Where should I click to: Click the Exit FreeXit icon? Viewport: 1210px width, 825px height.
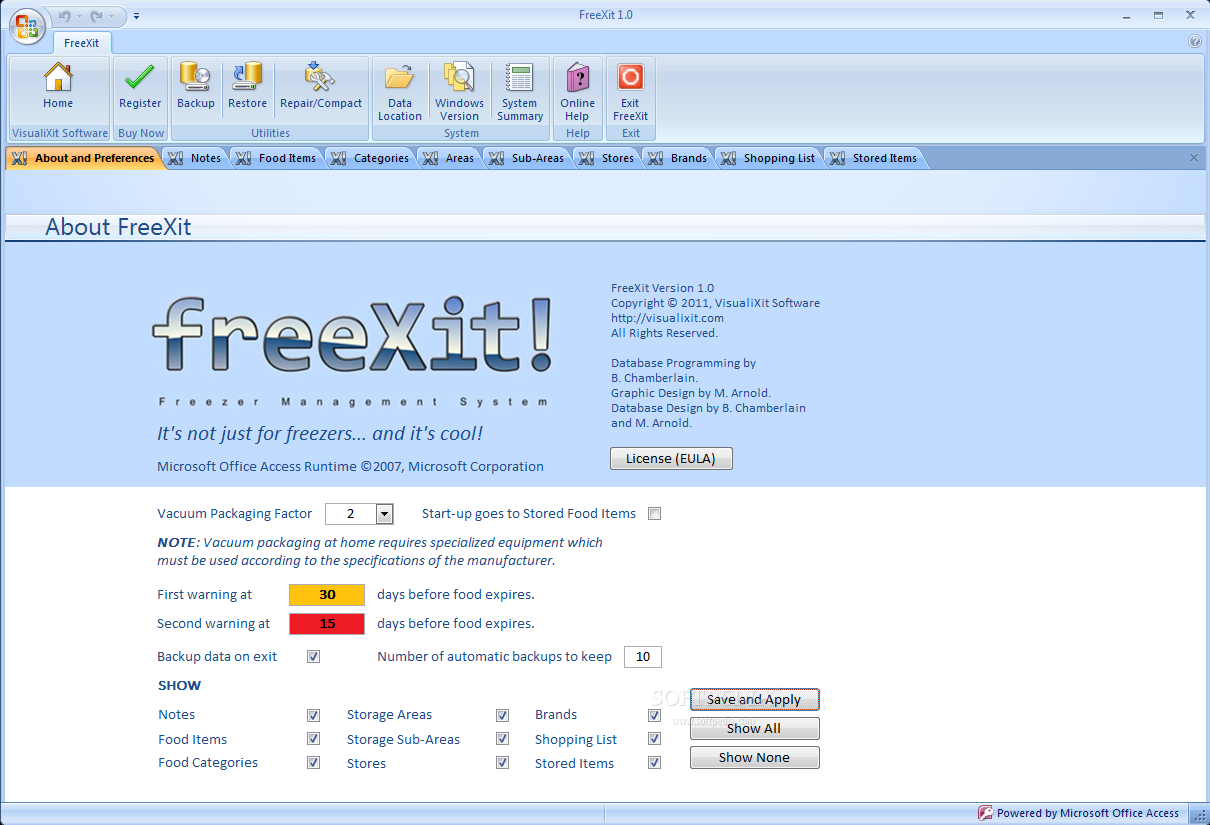coord(630,77)
